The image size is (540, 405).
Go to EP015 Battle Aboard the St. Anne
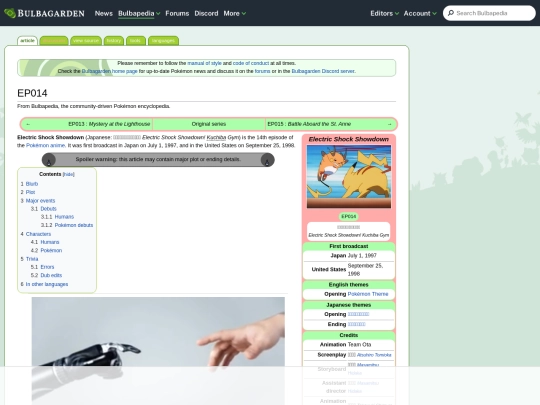(309, 124)
